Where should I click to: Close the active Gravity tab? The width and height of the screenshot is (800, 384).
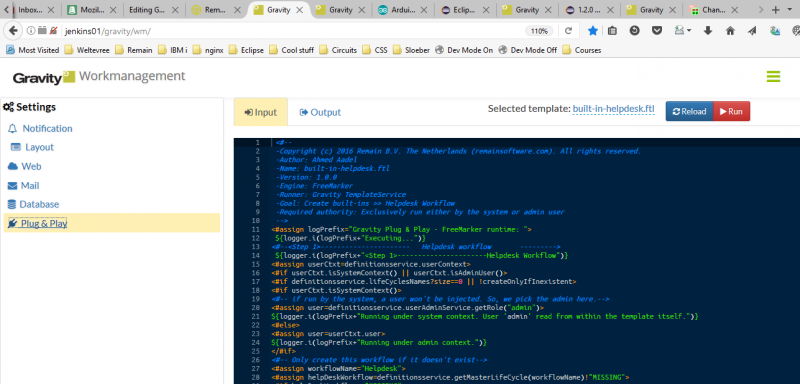[x=299, y=10]
